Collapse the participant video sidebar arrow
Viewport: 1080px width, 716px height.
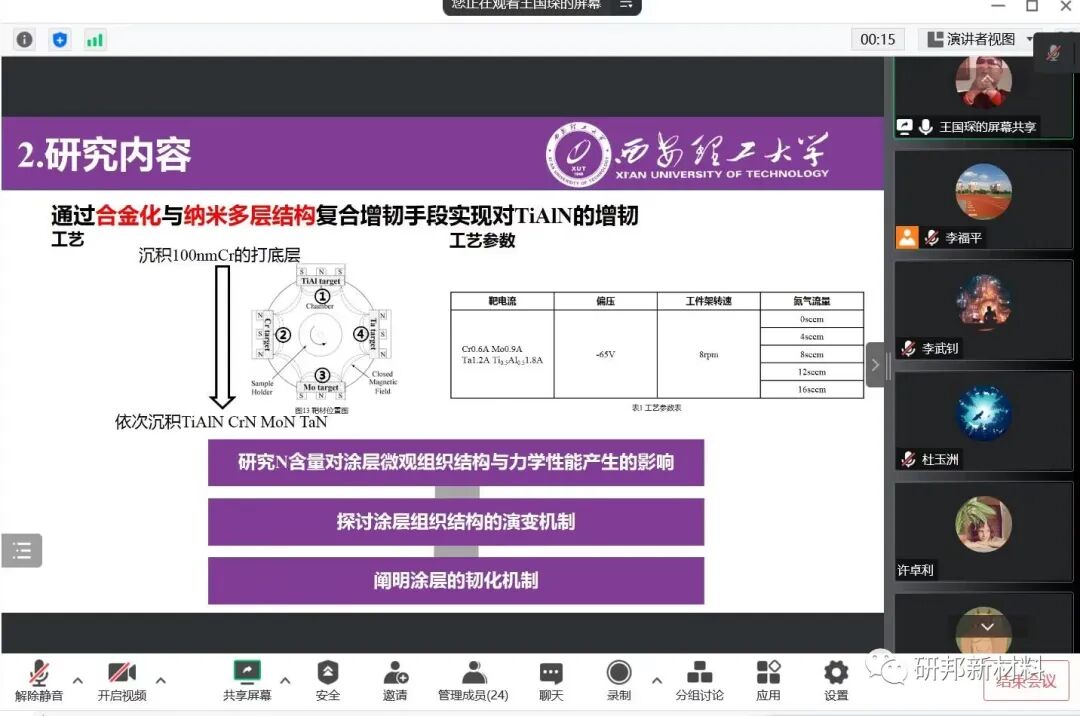pyautogui.click(x=875, y=365)
